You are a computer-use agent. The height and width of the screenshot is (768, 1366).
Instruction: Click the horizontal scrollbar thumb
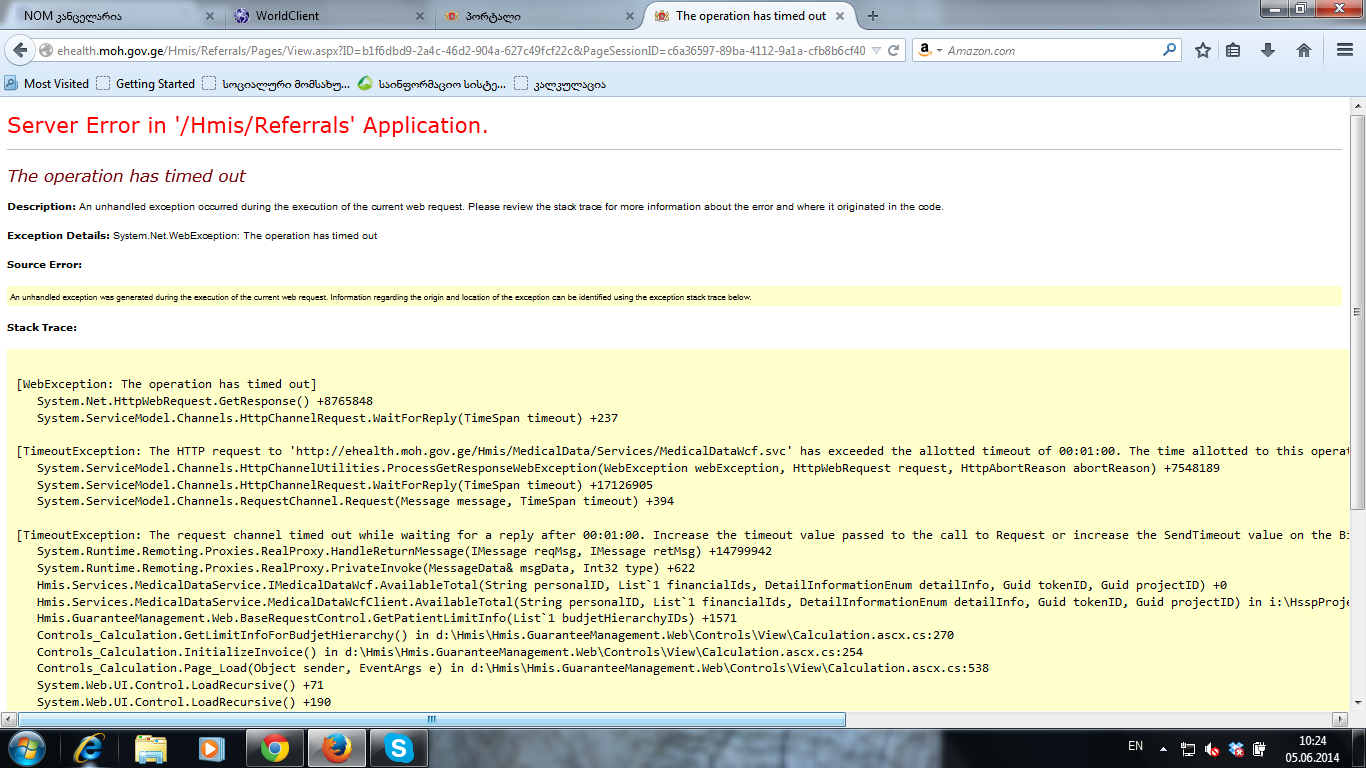(431, 719)
